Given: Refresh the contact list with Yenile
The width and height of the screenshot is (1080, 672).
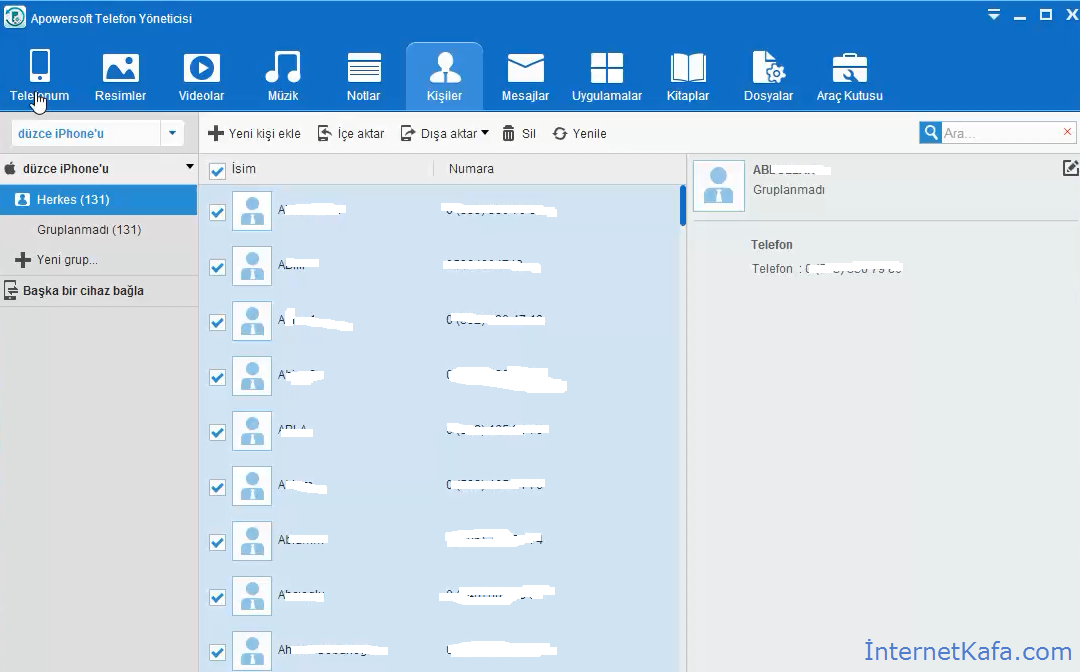Looking at the screenshot, I should [579, 134].
